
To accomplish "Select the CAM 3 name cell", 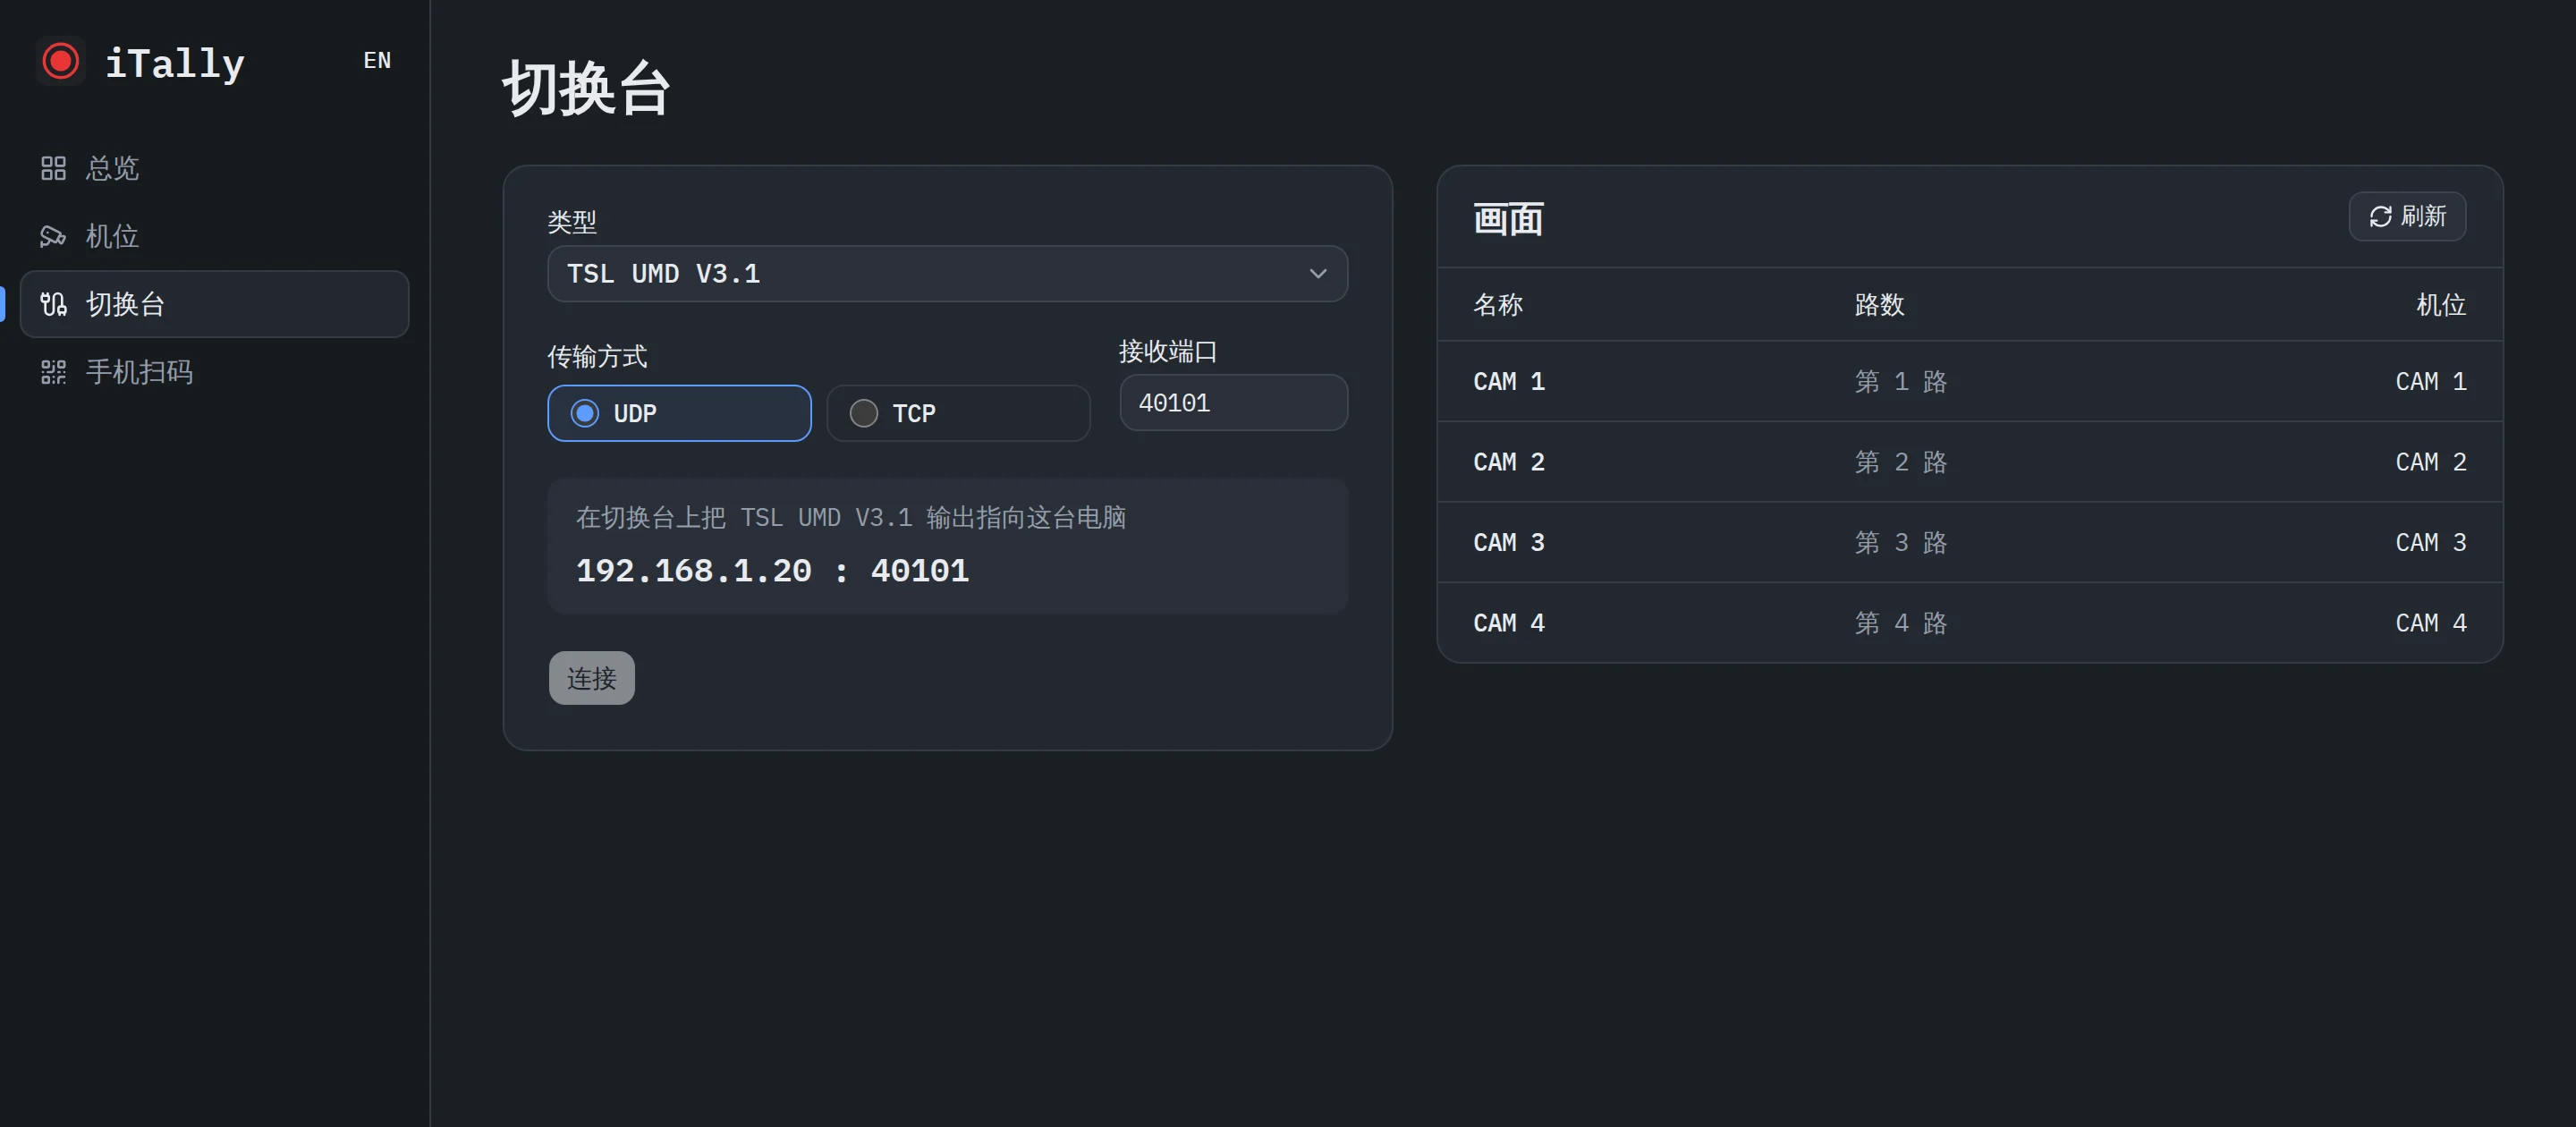I will tap(1508, 543).
